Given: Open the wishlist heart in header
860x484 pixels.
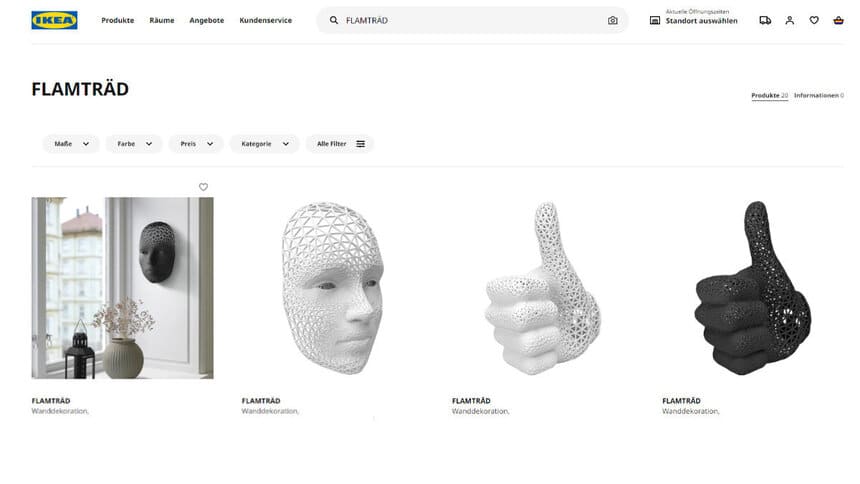Looking at the screenshot, I should pyautogui.click(x=814, y=20).
